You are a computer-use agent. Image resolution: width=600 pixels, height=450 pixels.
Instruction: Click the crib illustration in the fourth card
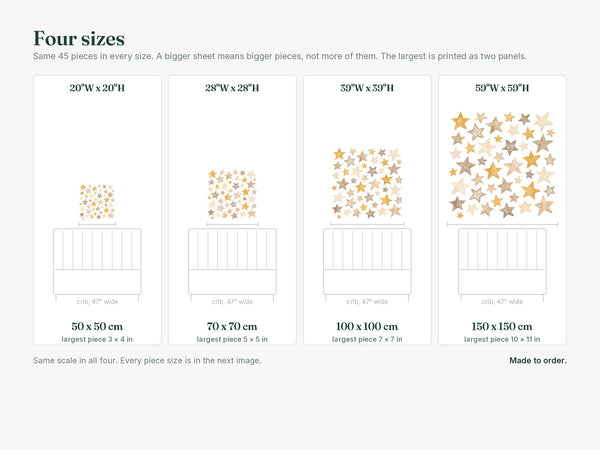[x=502, y=265]
